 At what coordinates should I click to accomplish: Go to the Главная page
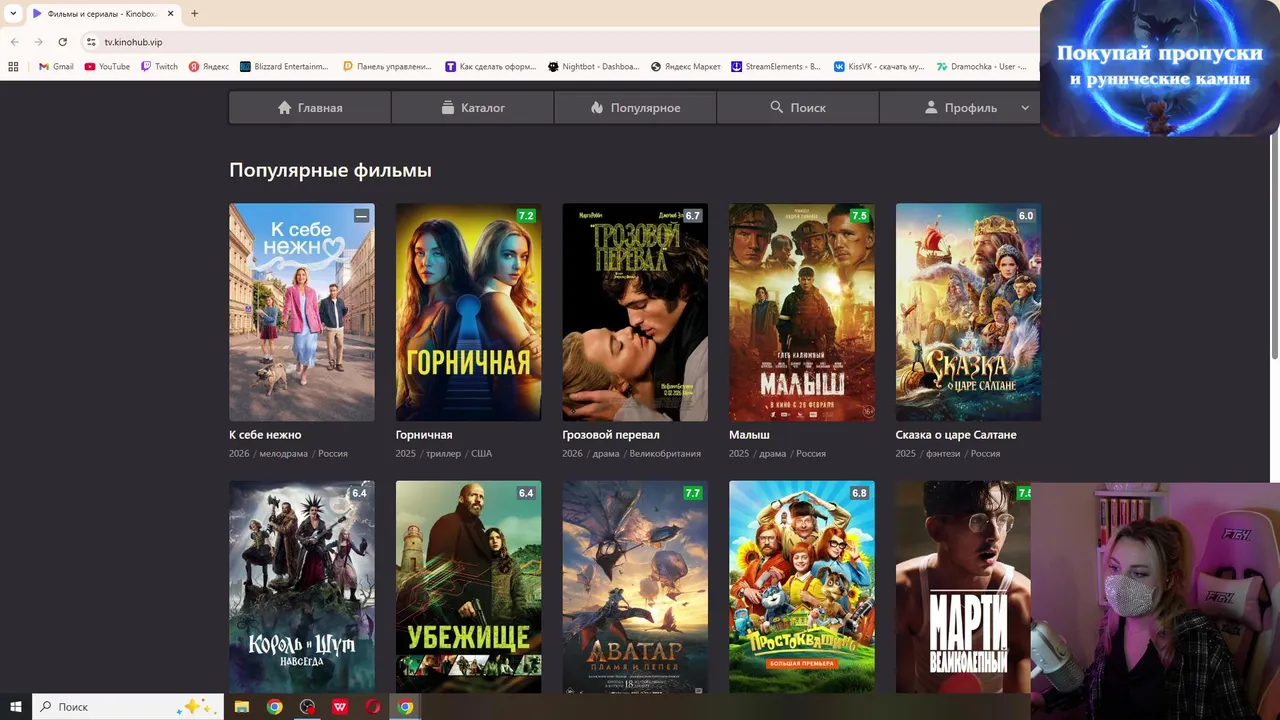[310, 108]
